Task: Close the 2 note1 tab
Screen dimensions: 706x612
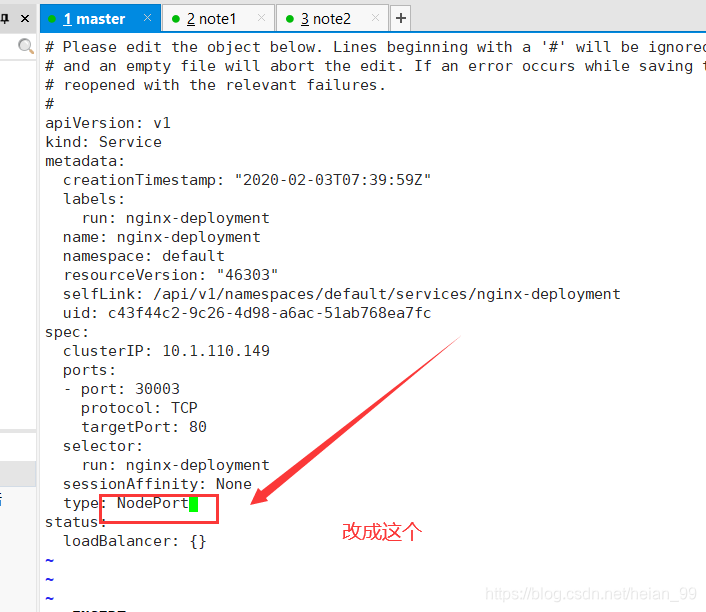Action: 261,18
